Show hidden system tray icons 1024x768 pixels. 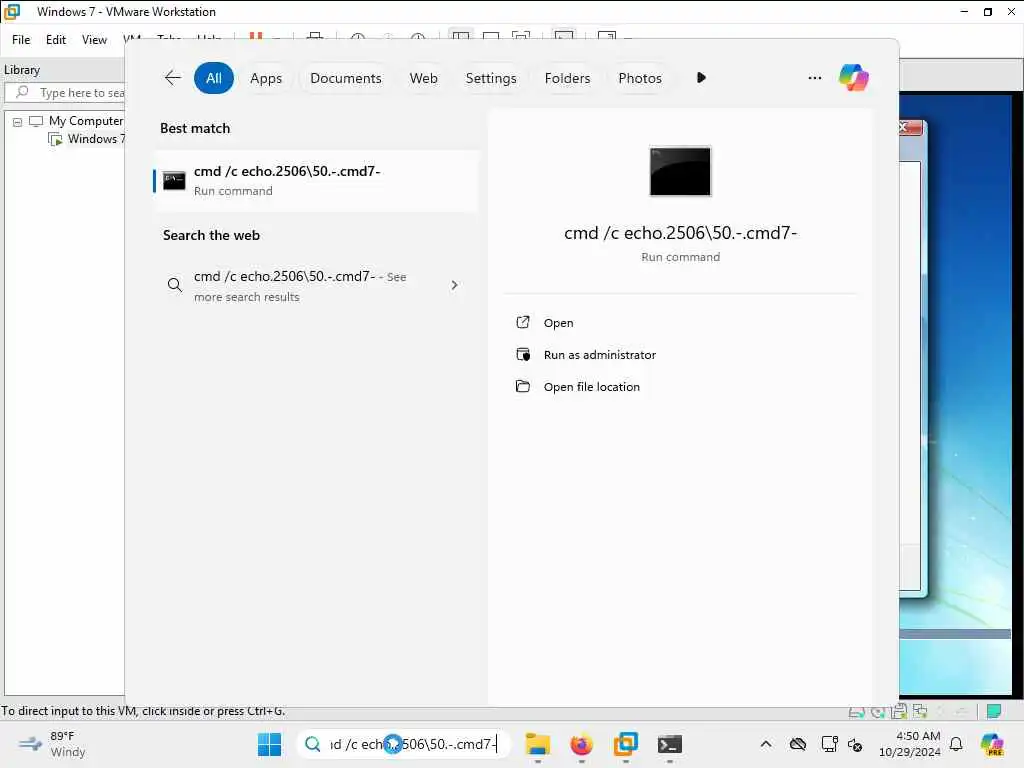tap(766, 744)
